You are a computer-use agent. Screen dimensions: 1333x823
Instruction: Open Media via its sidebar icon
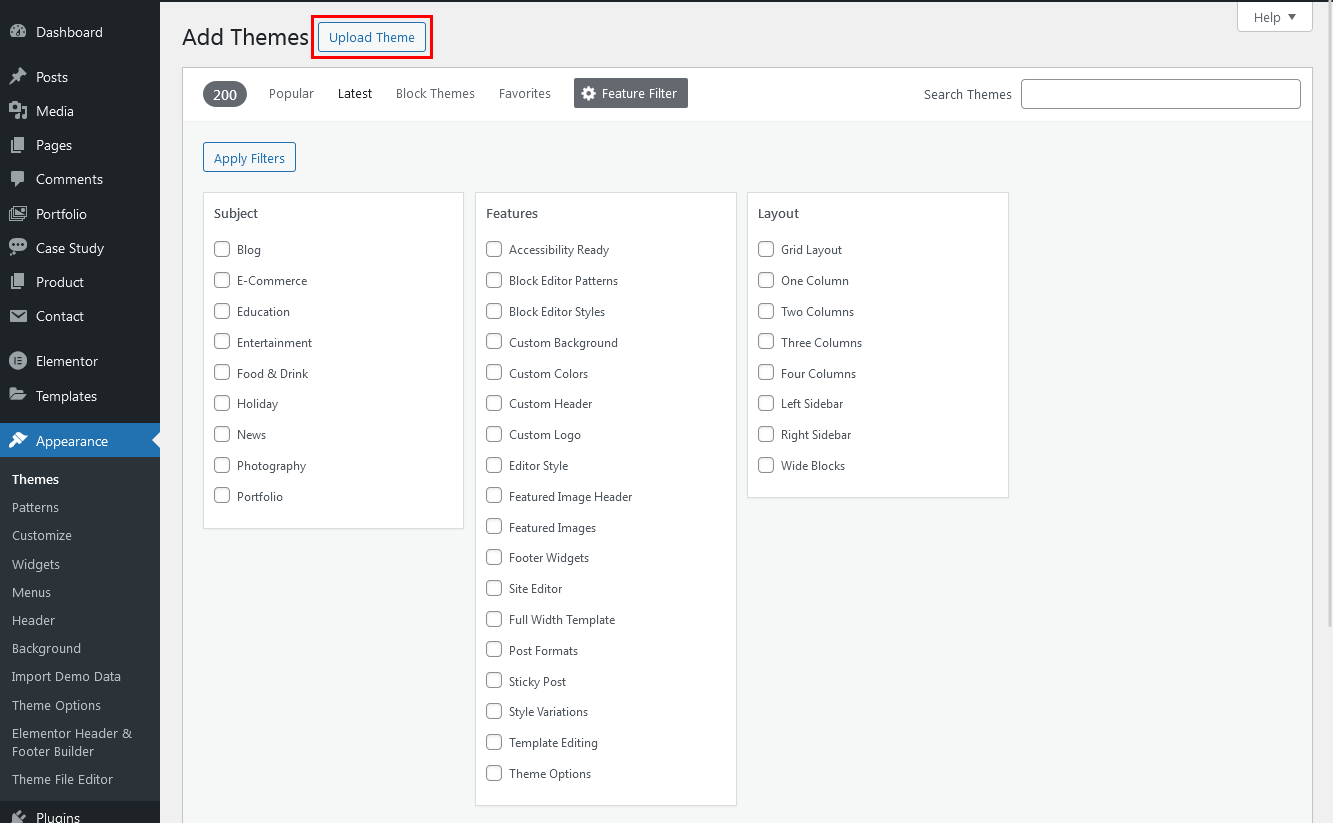18,111
